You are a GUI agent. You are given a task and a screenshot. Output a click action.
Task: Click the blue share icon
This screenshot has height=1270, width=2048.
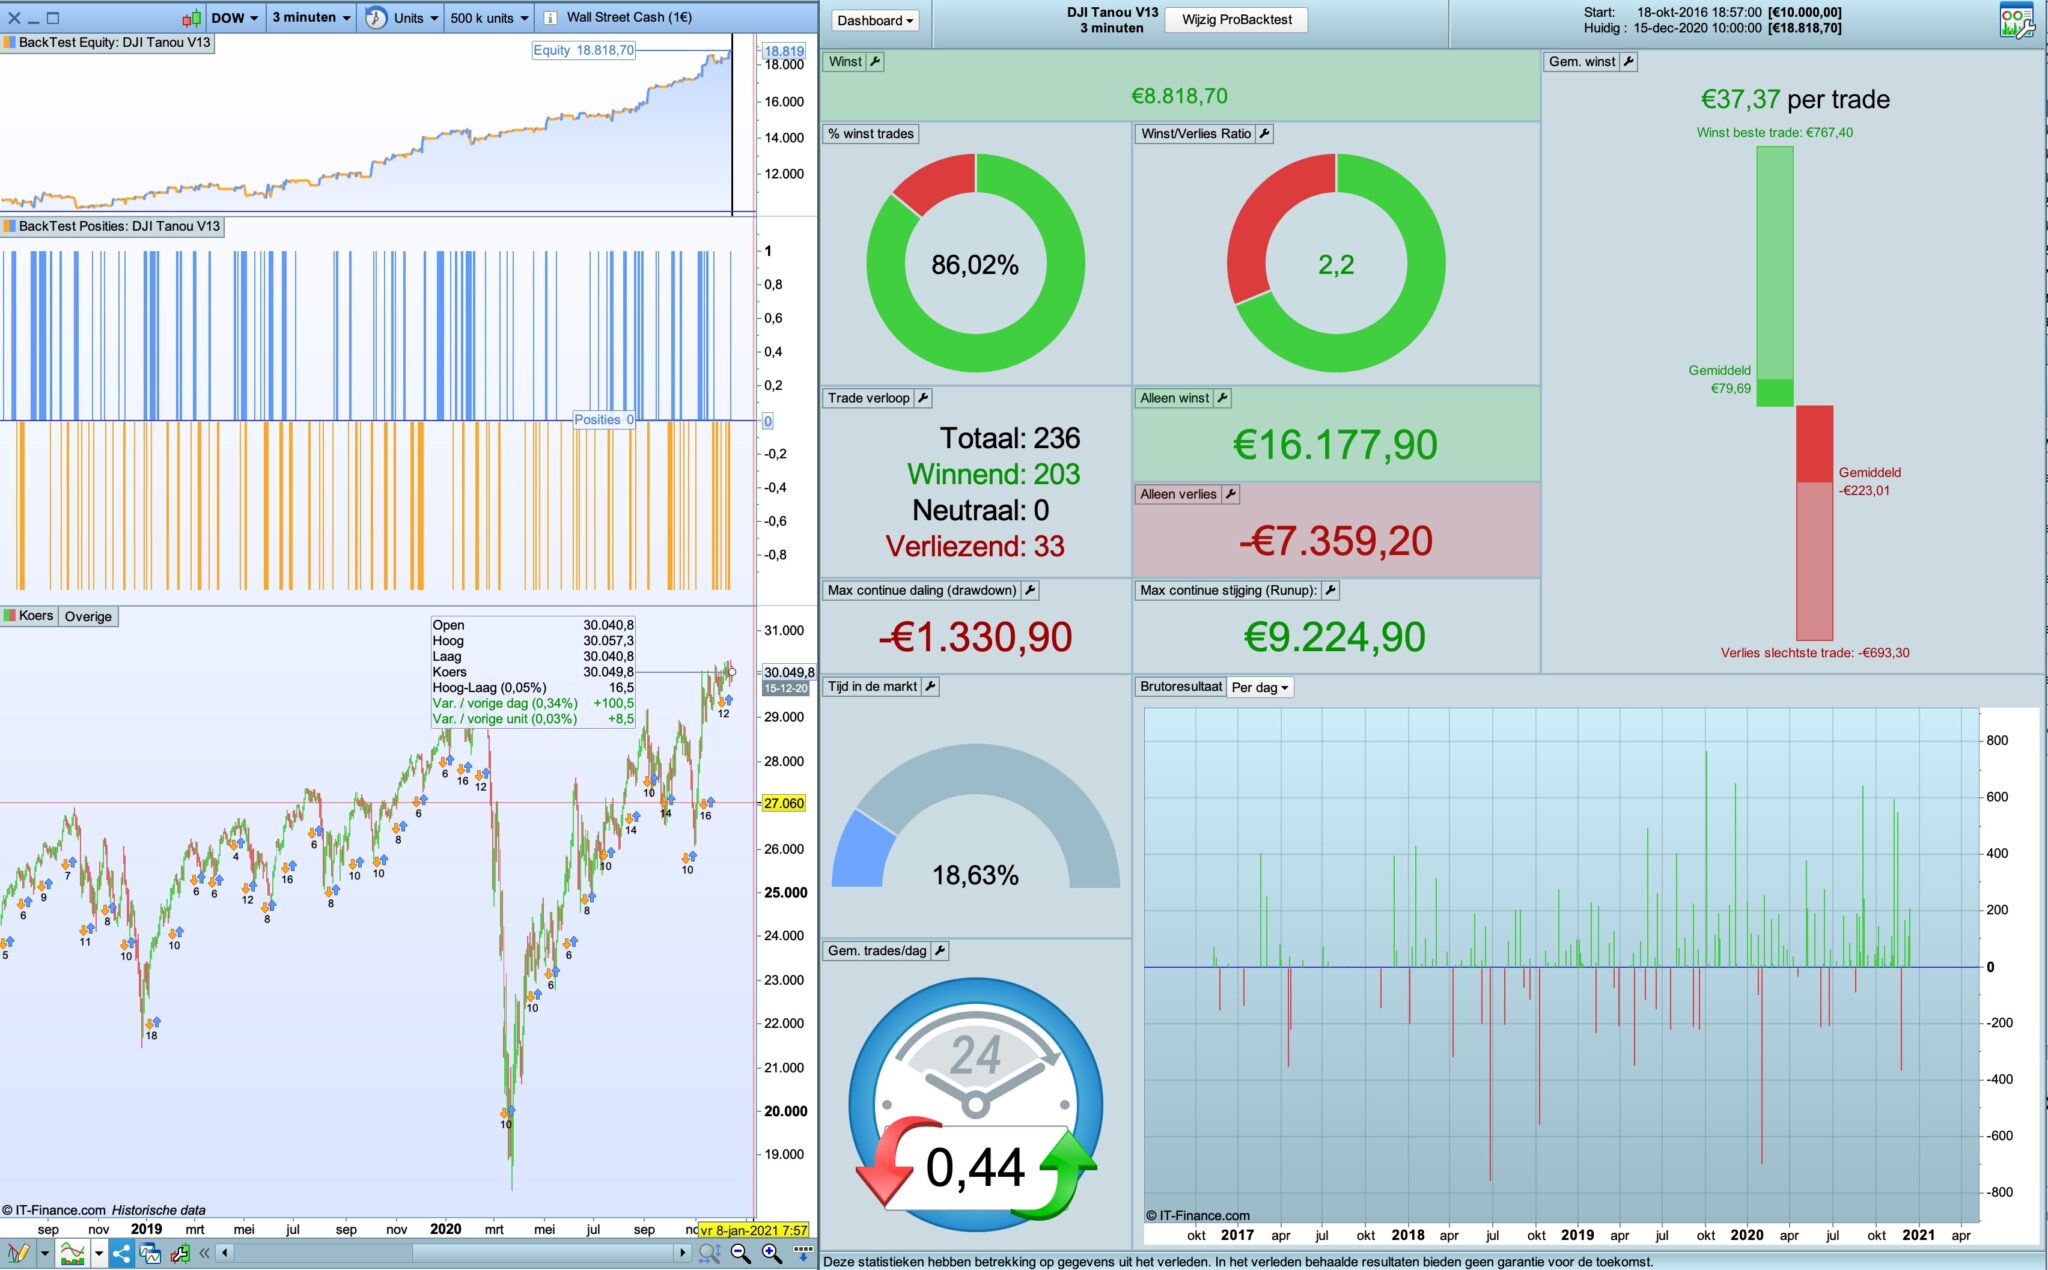pos(122,1252)
